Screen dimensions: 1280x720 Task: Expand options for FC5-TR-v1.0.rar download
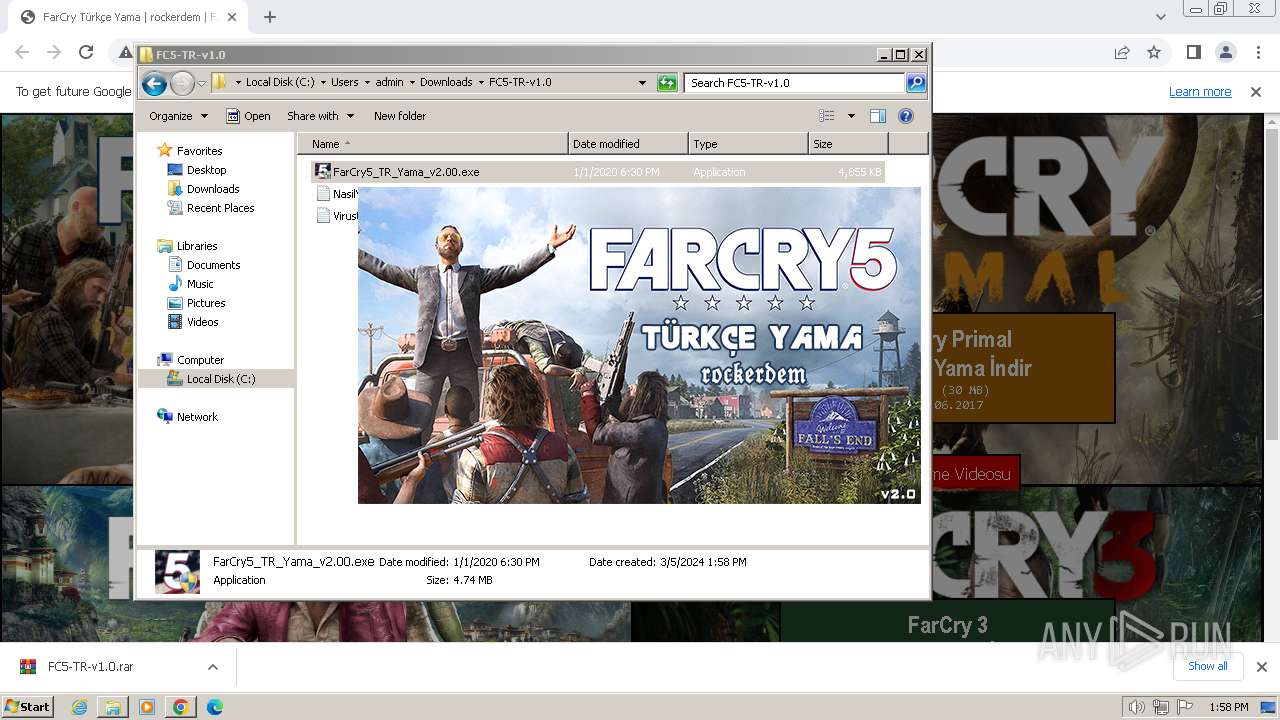[213, 667]
